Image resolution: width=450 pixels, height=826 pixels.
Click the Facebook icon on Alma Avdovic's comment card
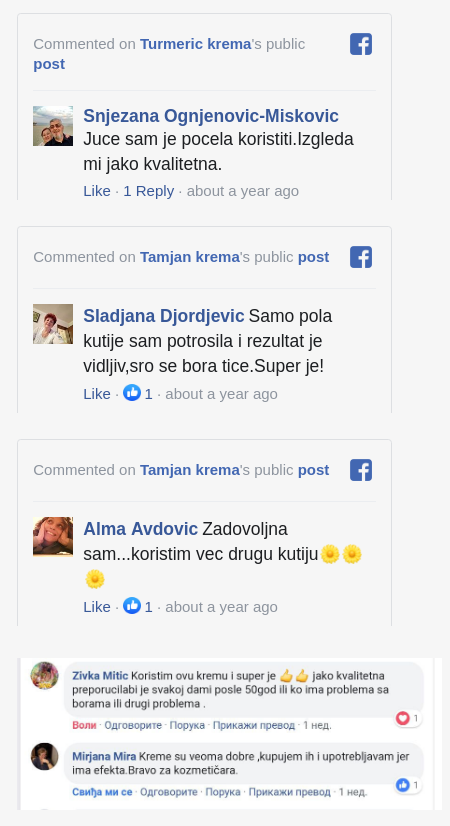click(361, 470)
